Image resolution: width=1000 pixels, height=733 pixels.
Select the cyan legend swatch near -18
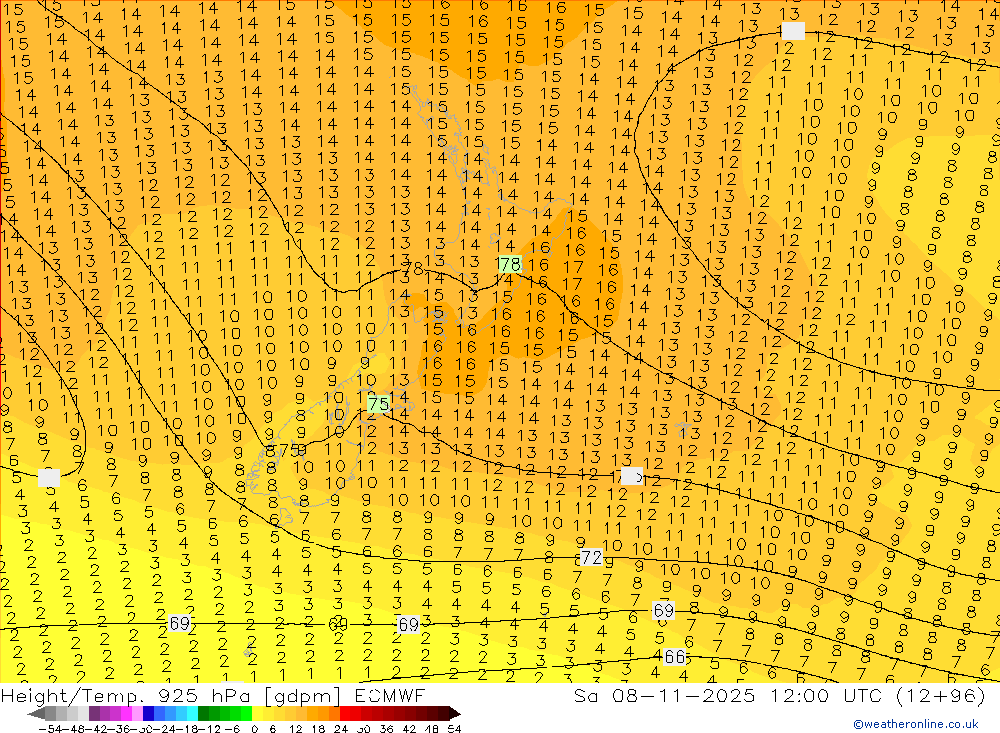[192, 713]
